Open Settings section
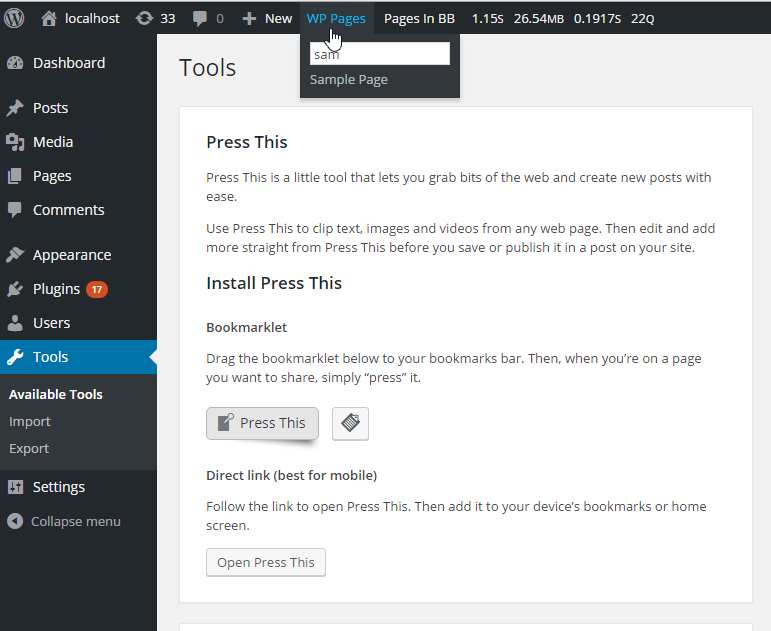 pyautogui.click(x=59, y=487)
